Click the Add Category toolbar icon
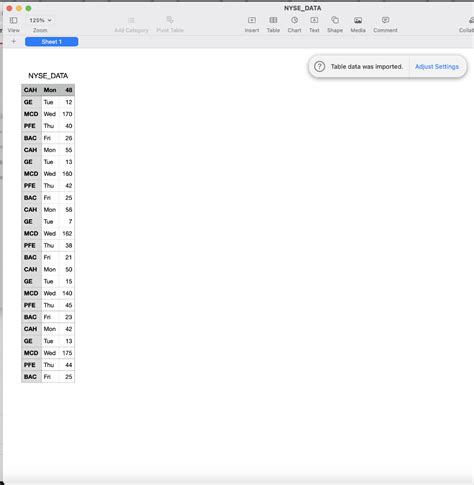 (131, 20)
